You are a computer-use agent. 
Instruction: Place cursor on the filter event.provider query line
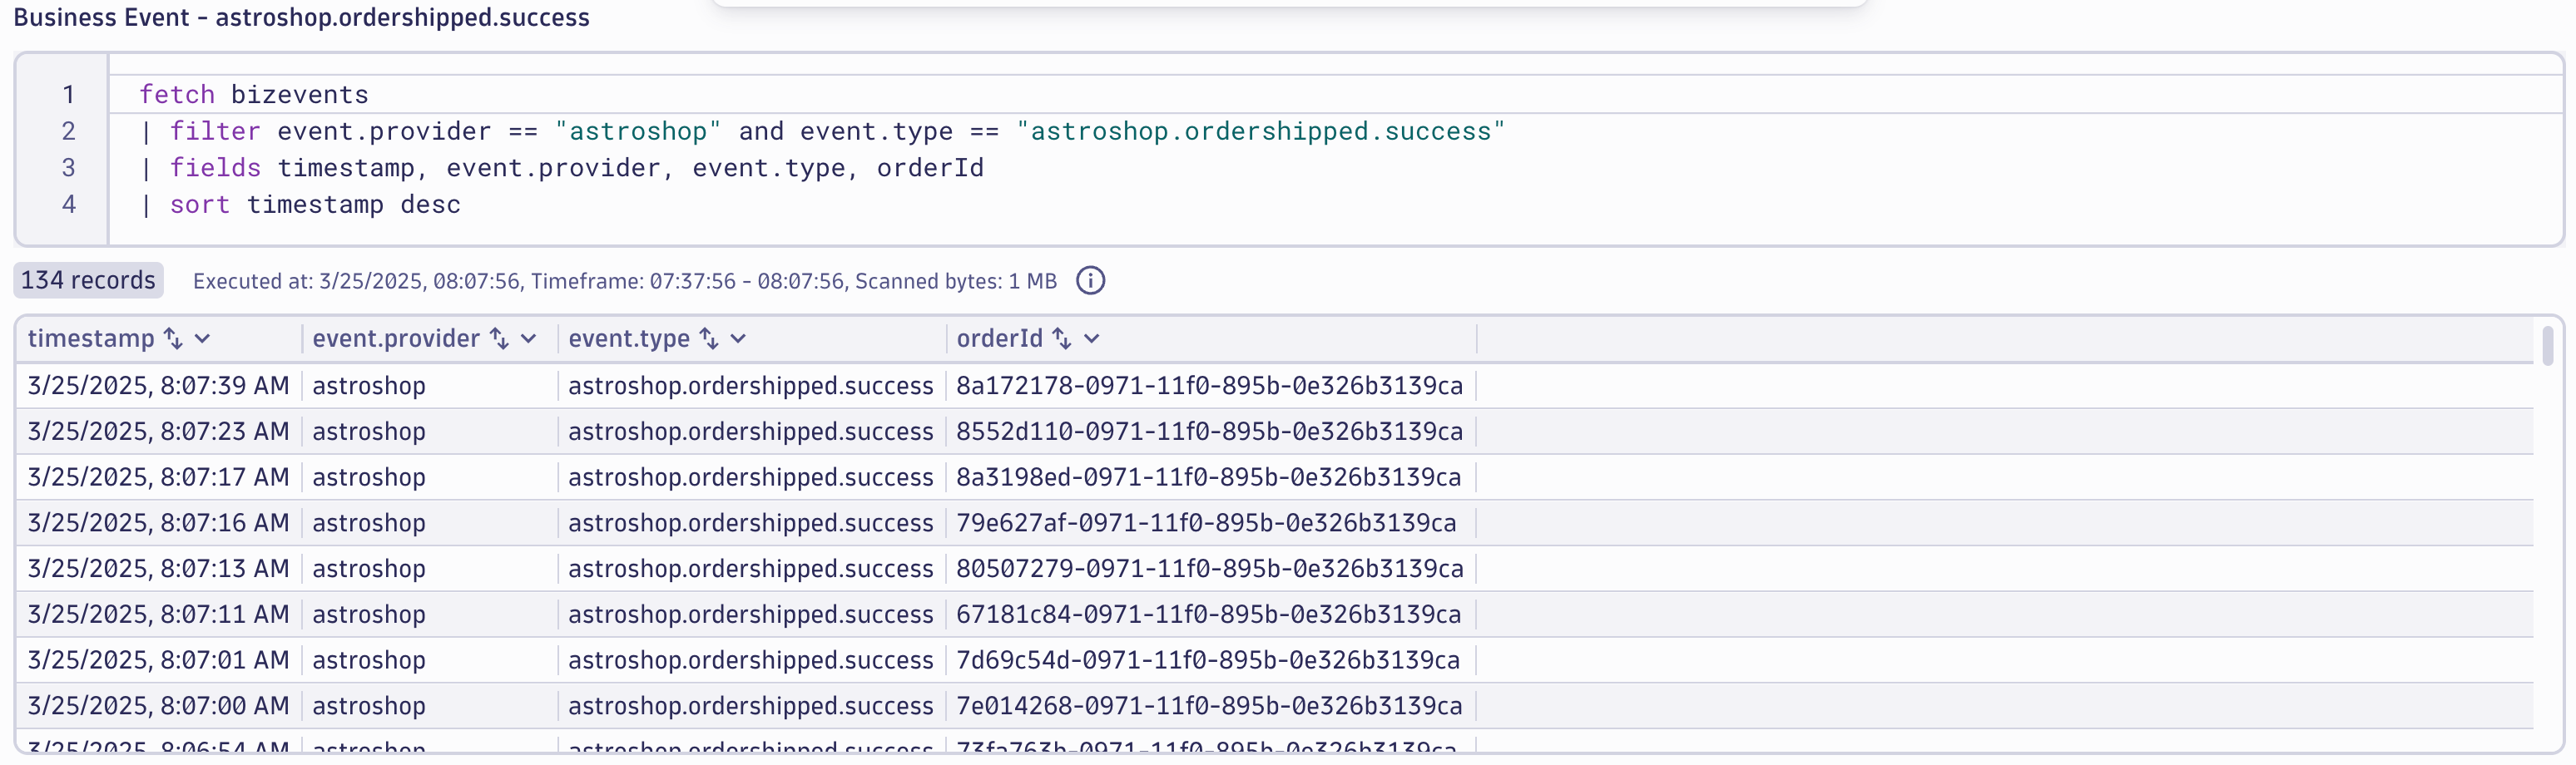pos(822,131)
